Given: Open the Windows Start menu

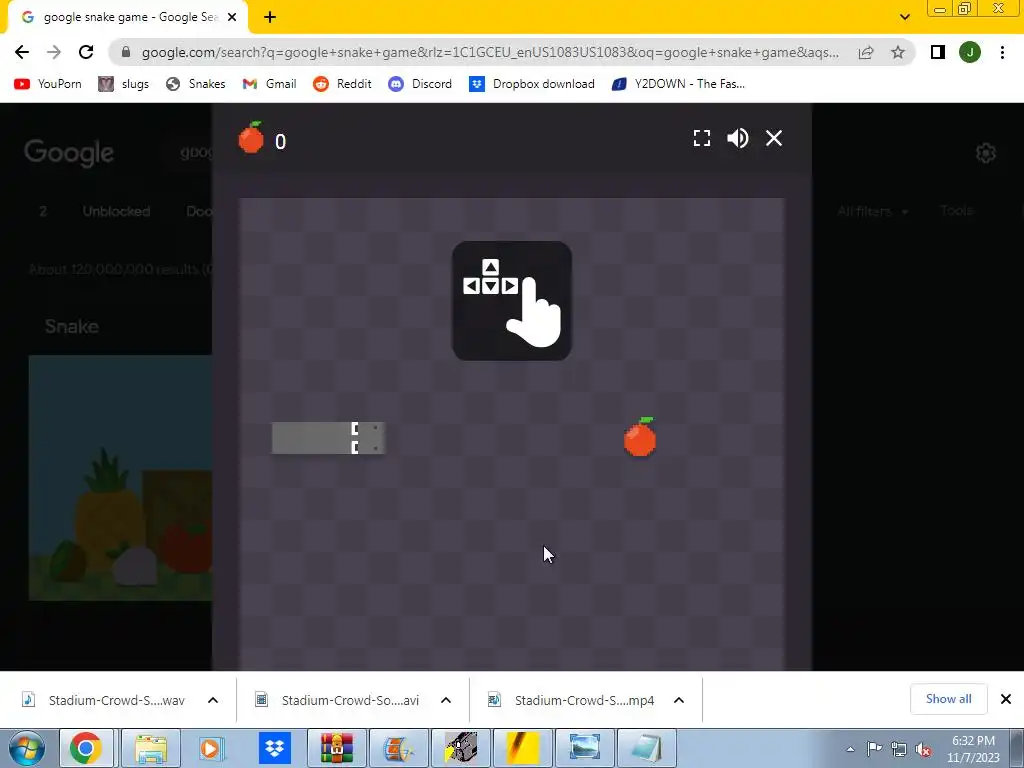Looking at the screenshot, I should 27,748.
